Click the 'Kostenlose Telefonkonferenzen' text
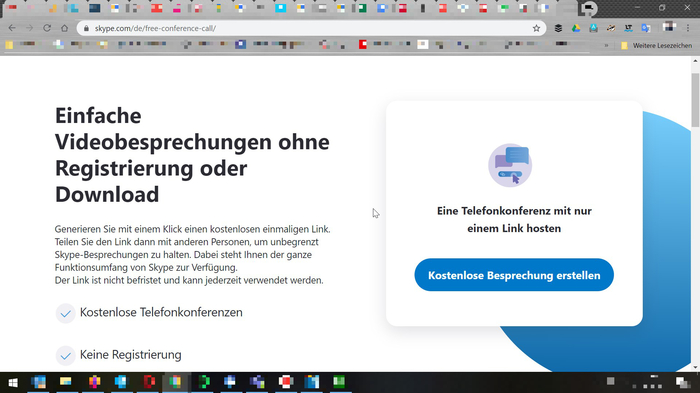 click(x=161, y=312)
